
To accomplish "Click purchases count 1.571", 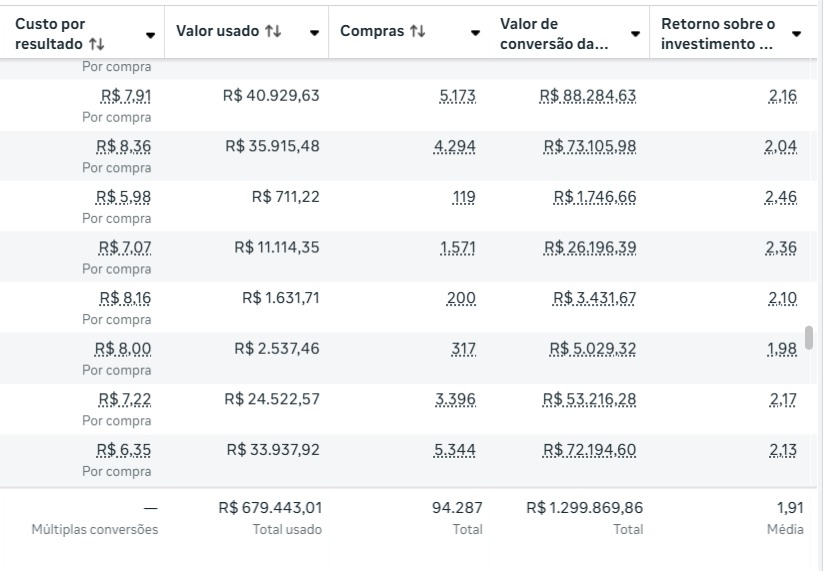I will pyautogui.click(x=458, y=247).
